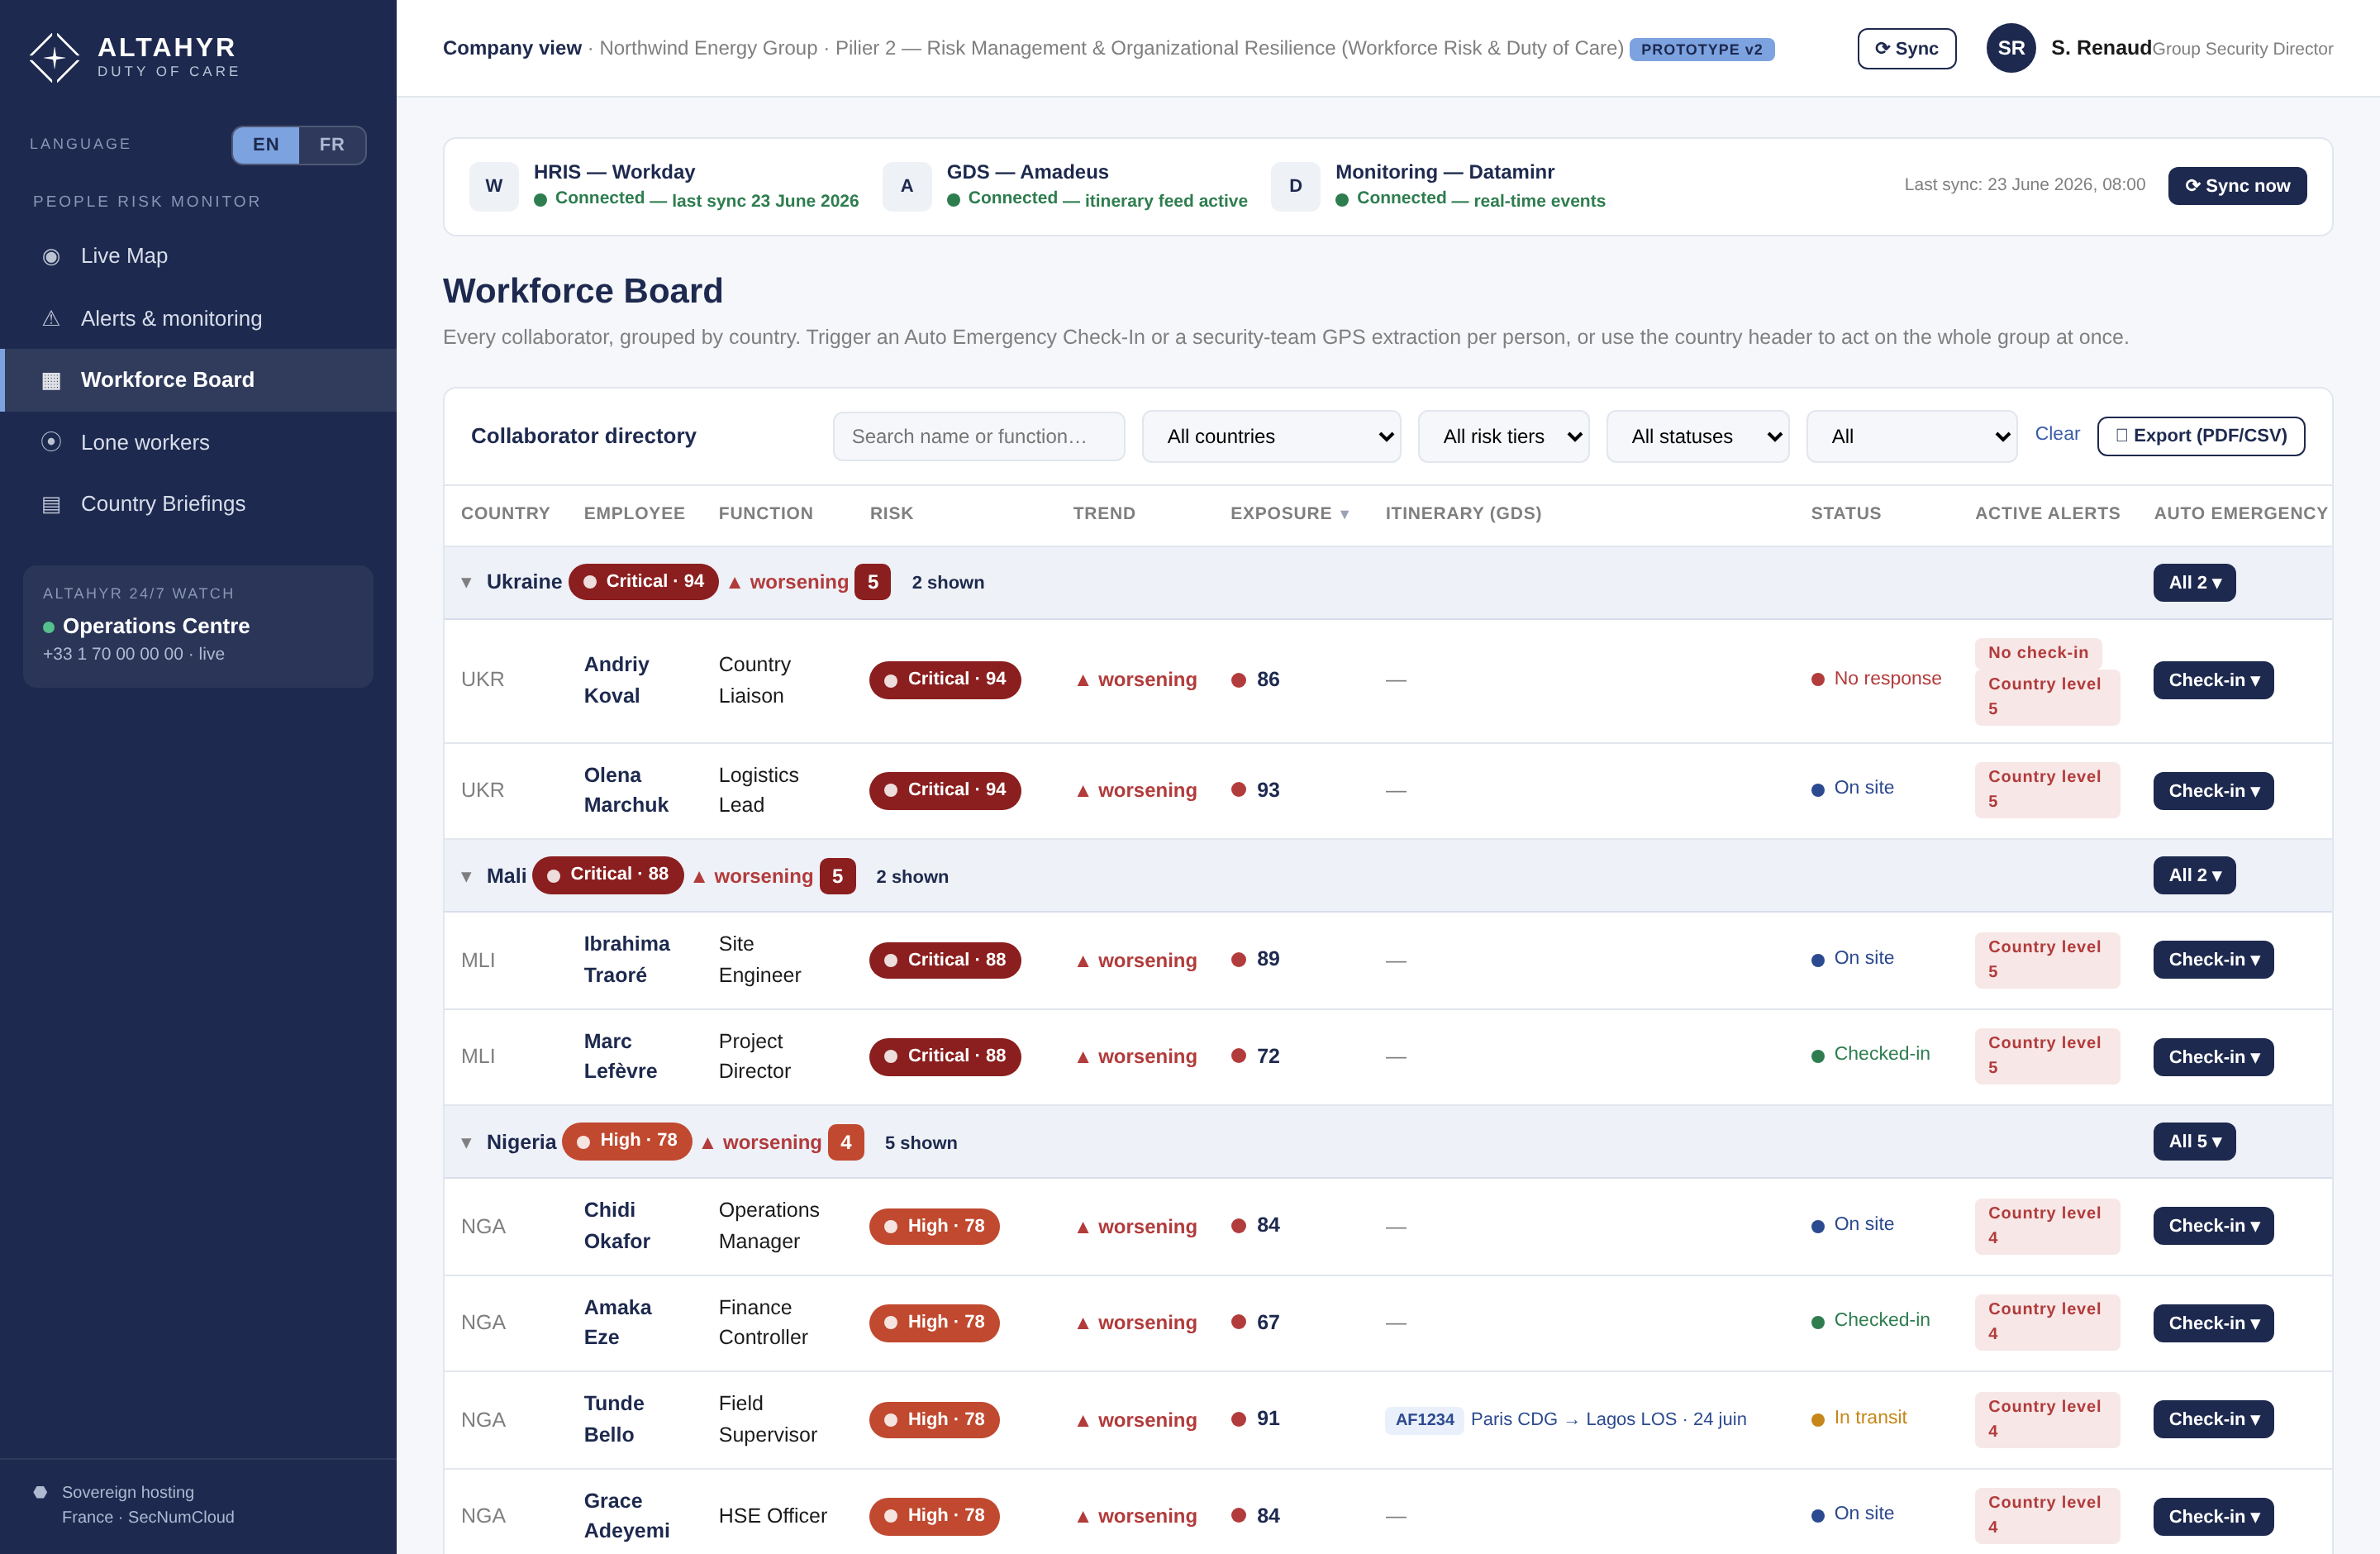Open Check-in menu for Marc Lefèvre

(2213, 1057)
